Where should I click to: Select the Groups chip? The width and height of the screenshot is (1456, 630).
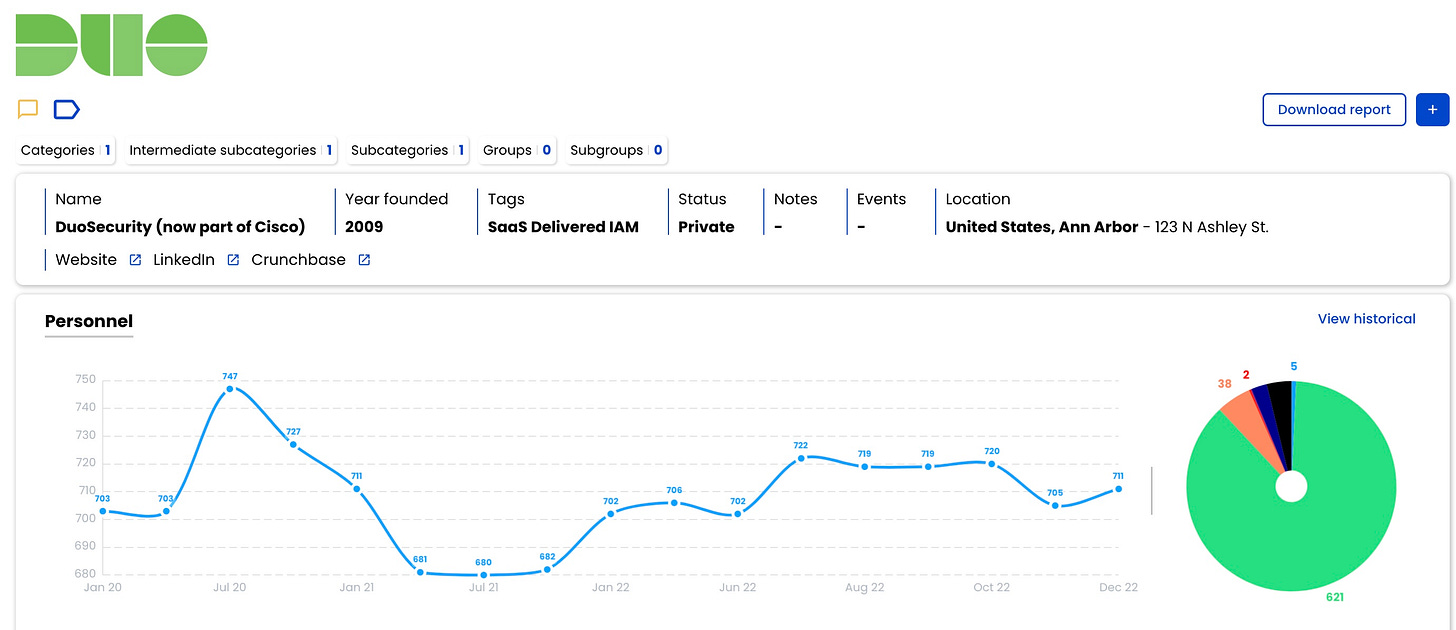517,150
